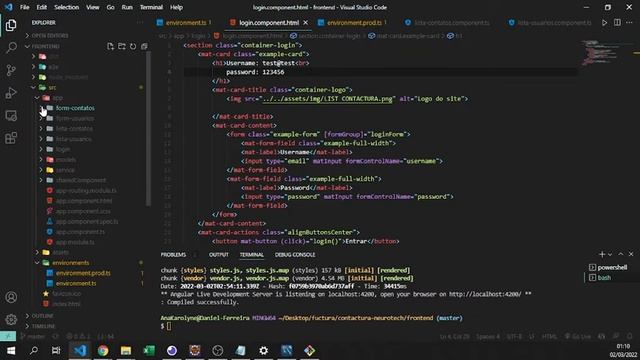Open Excel from the taskbar
Viewport: 640px width, 360px height.
click(149, 351)
